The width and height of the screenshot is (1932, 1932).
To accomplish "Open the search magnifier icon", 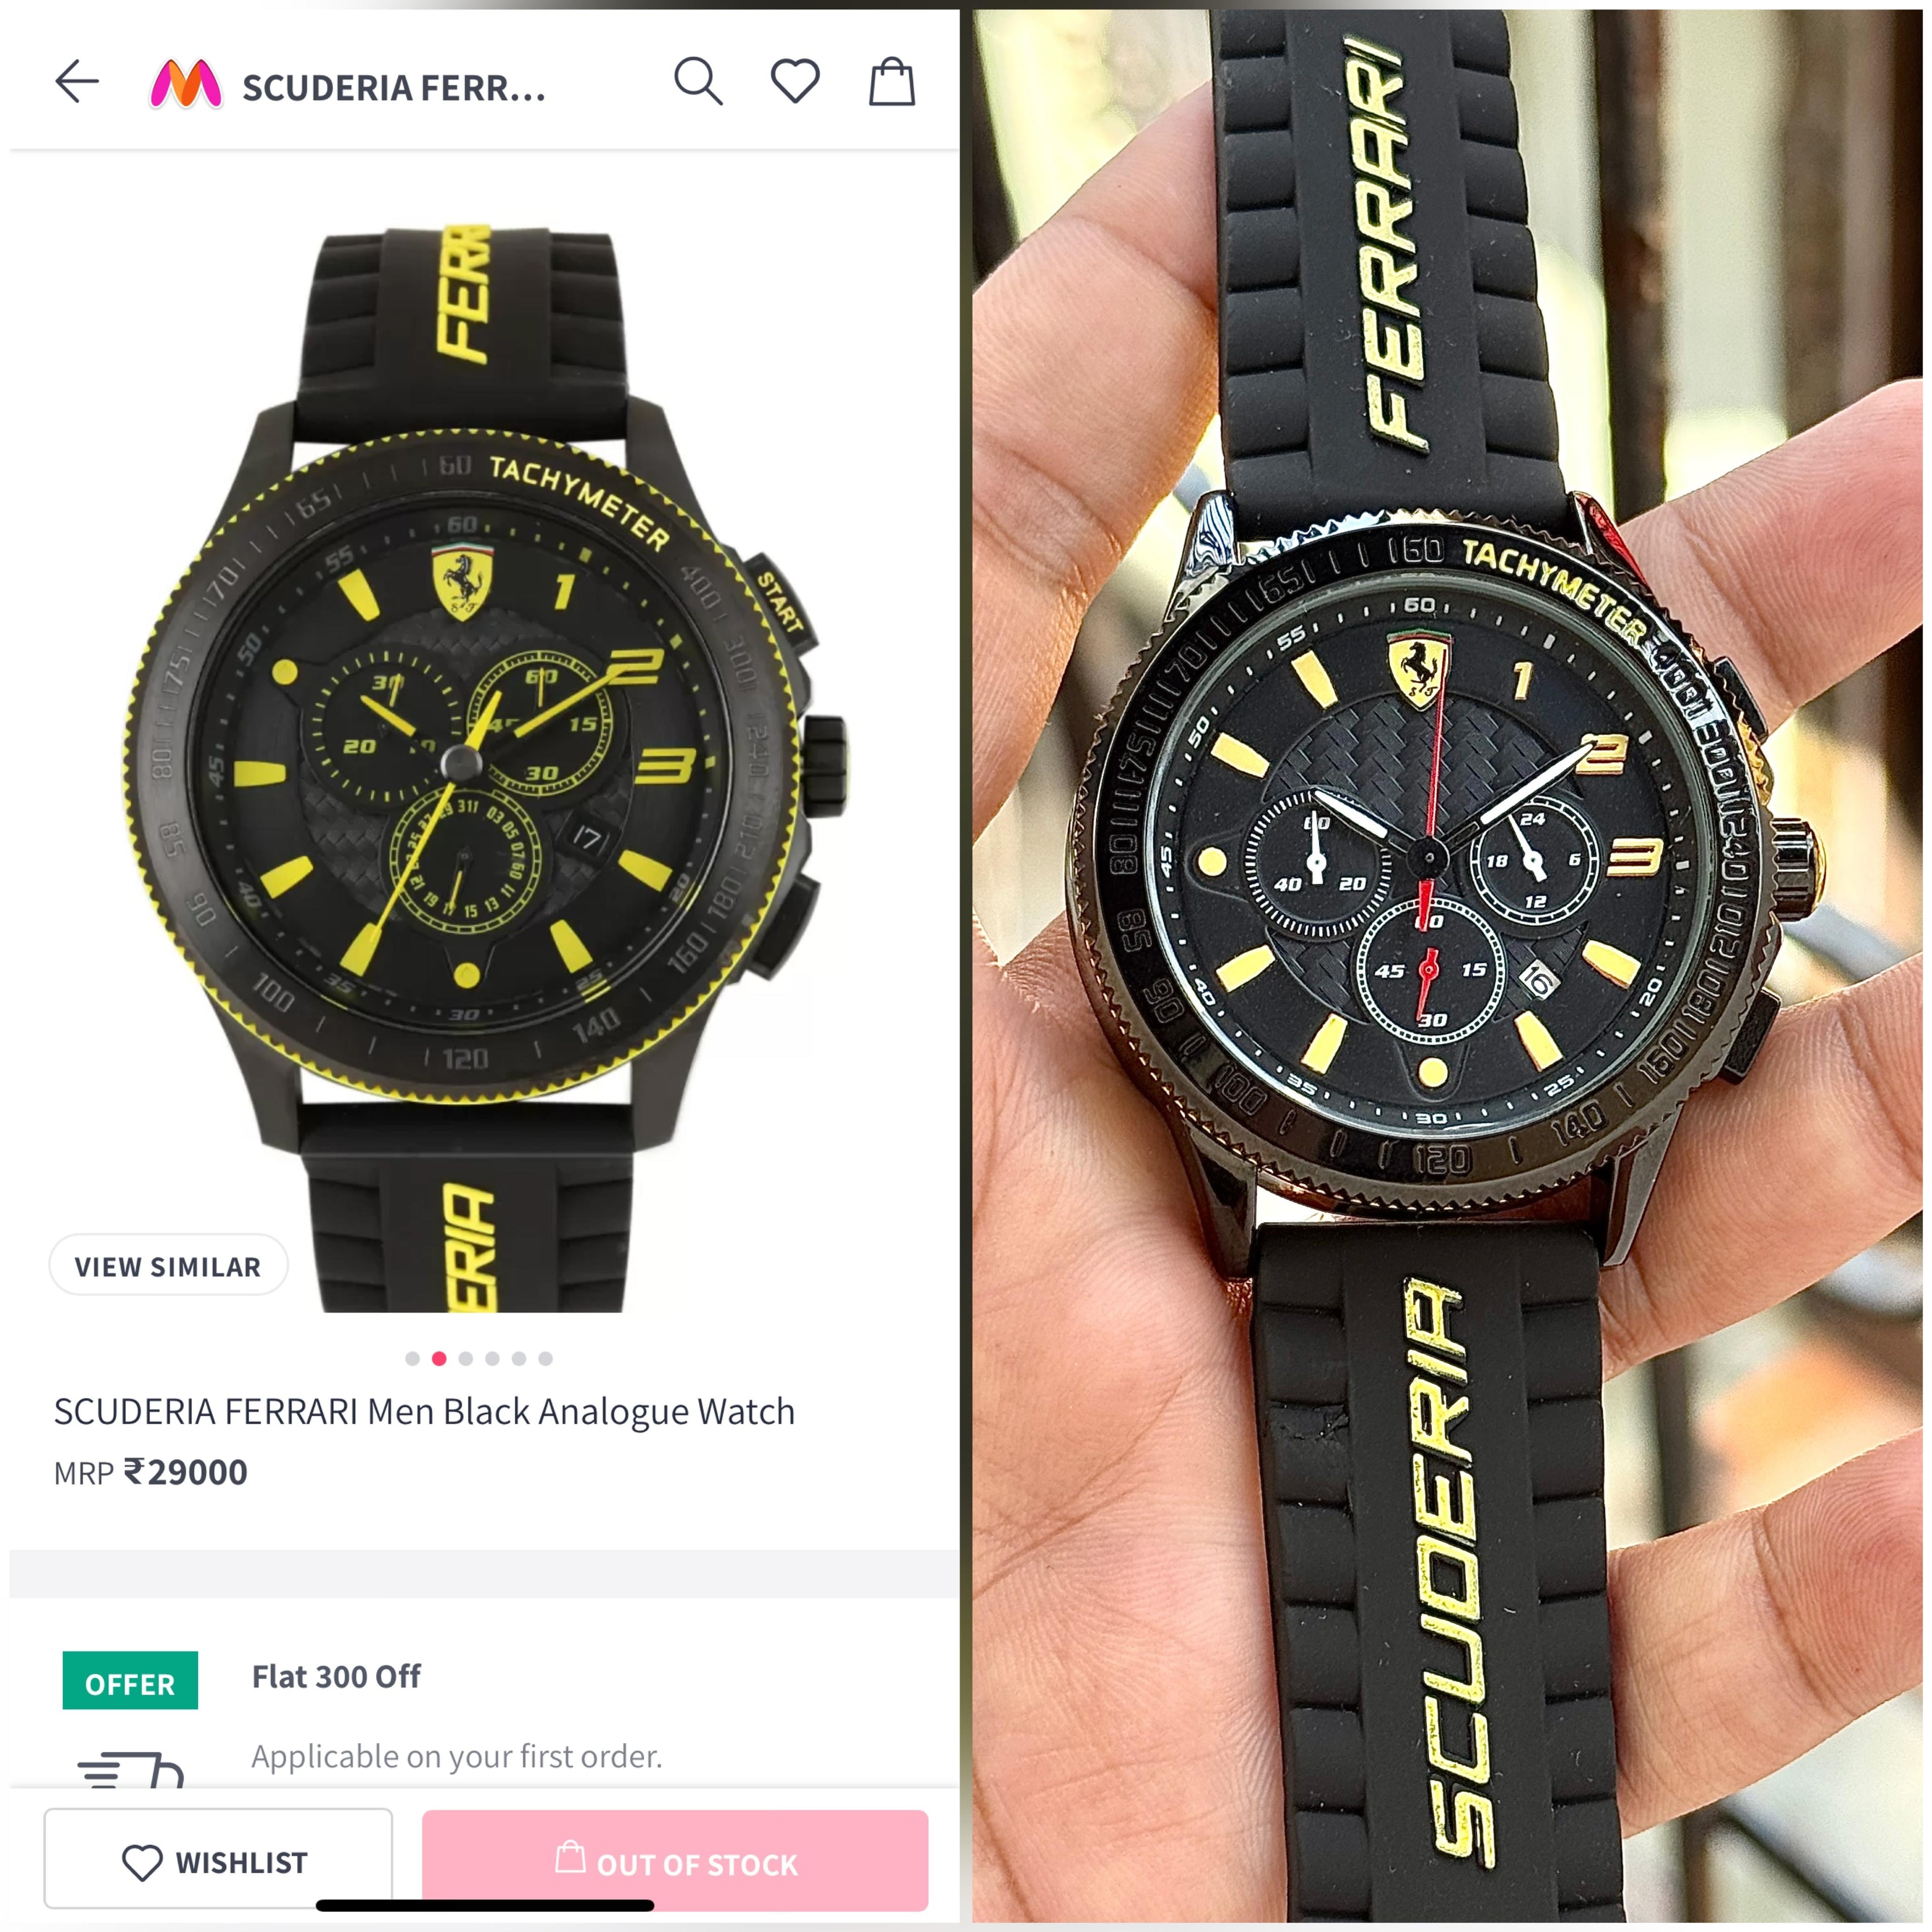I will pos(698,81).
